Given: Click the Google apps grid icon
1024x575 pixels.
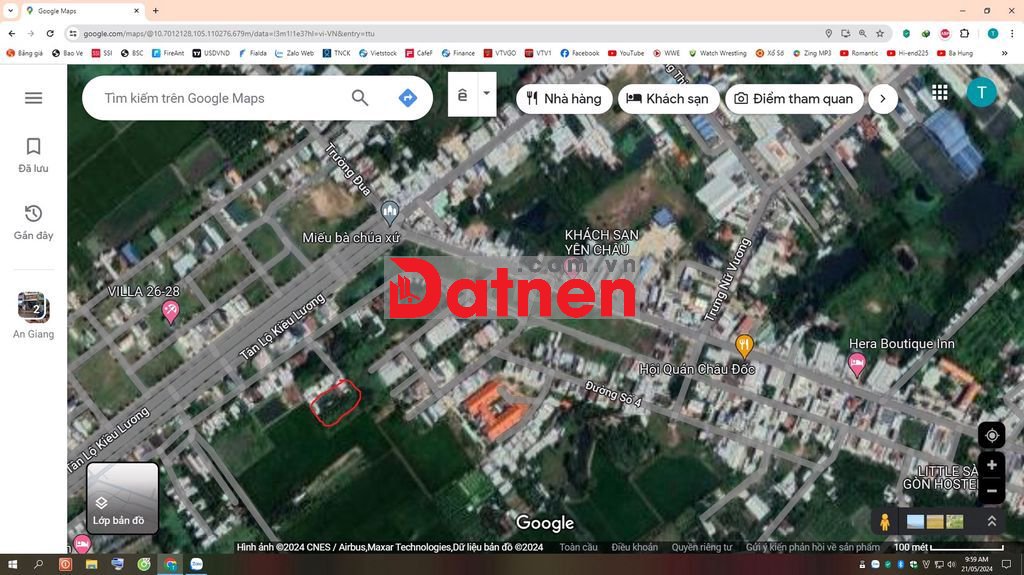Looking at the screenshot, I should point(940,93).
